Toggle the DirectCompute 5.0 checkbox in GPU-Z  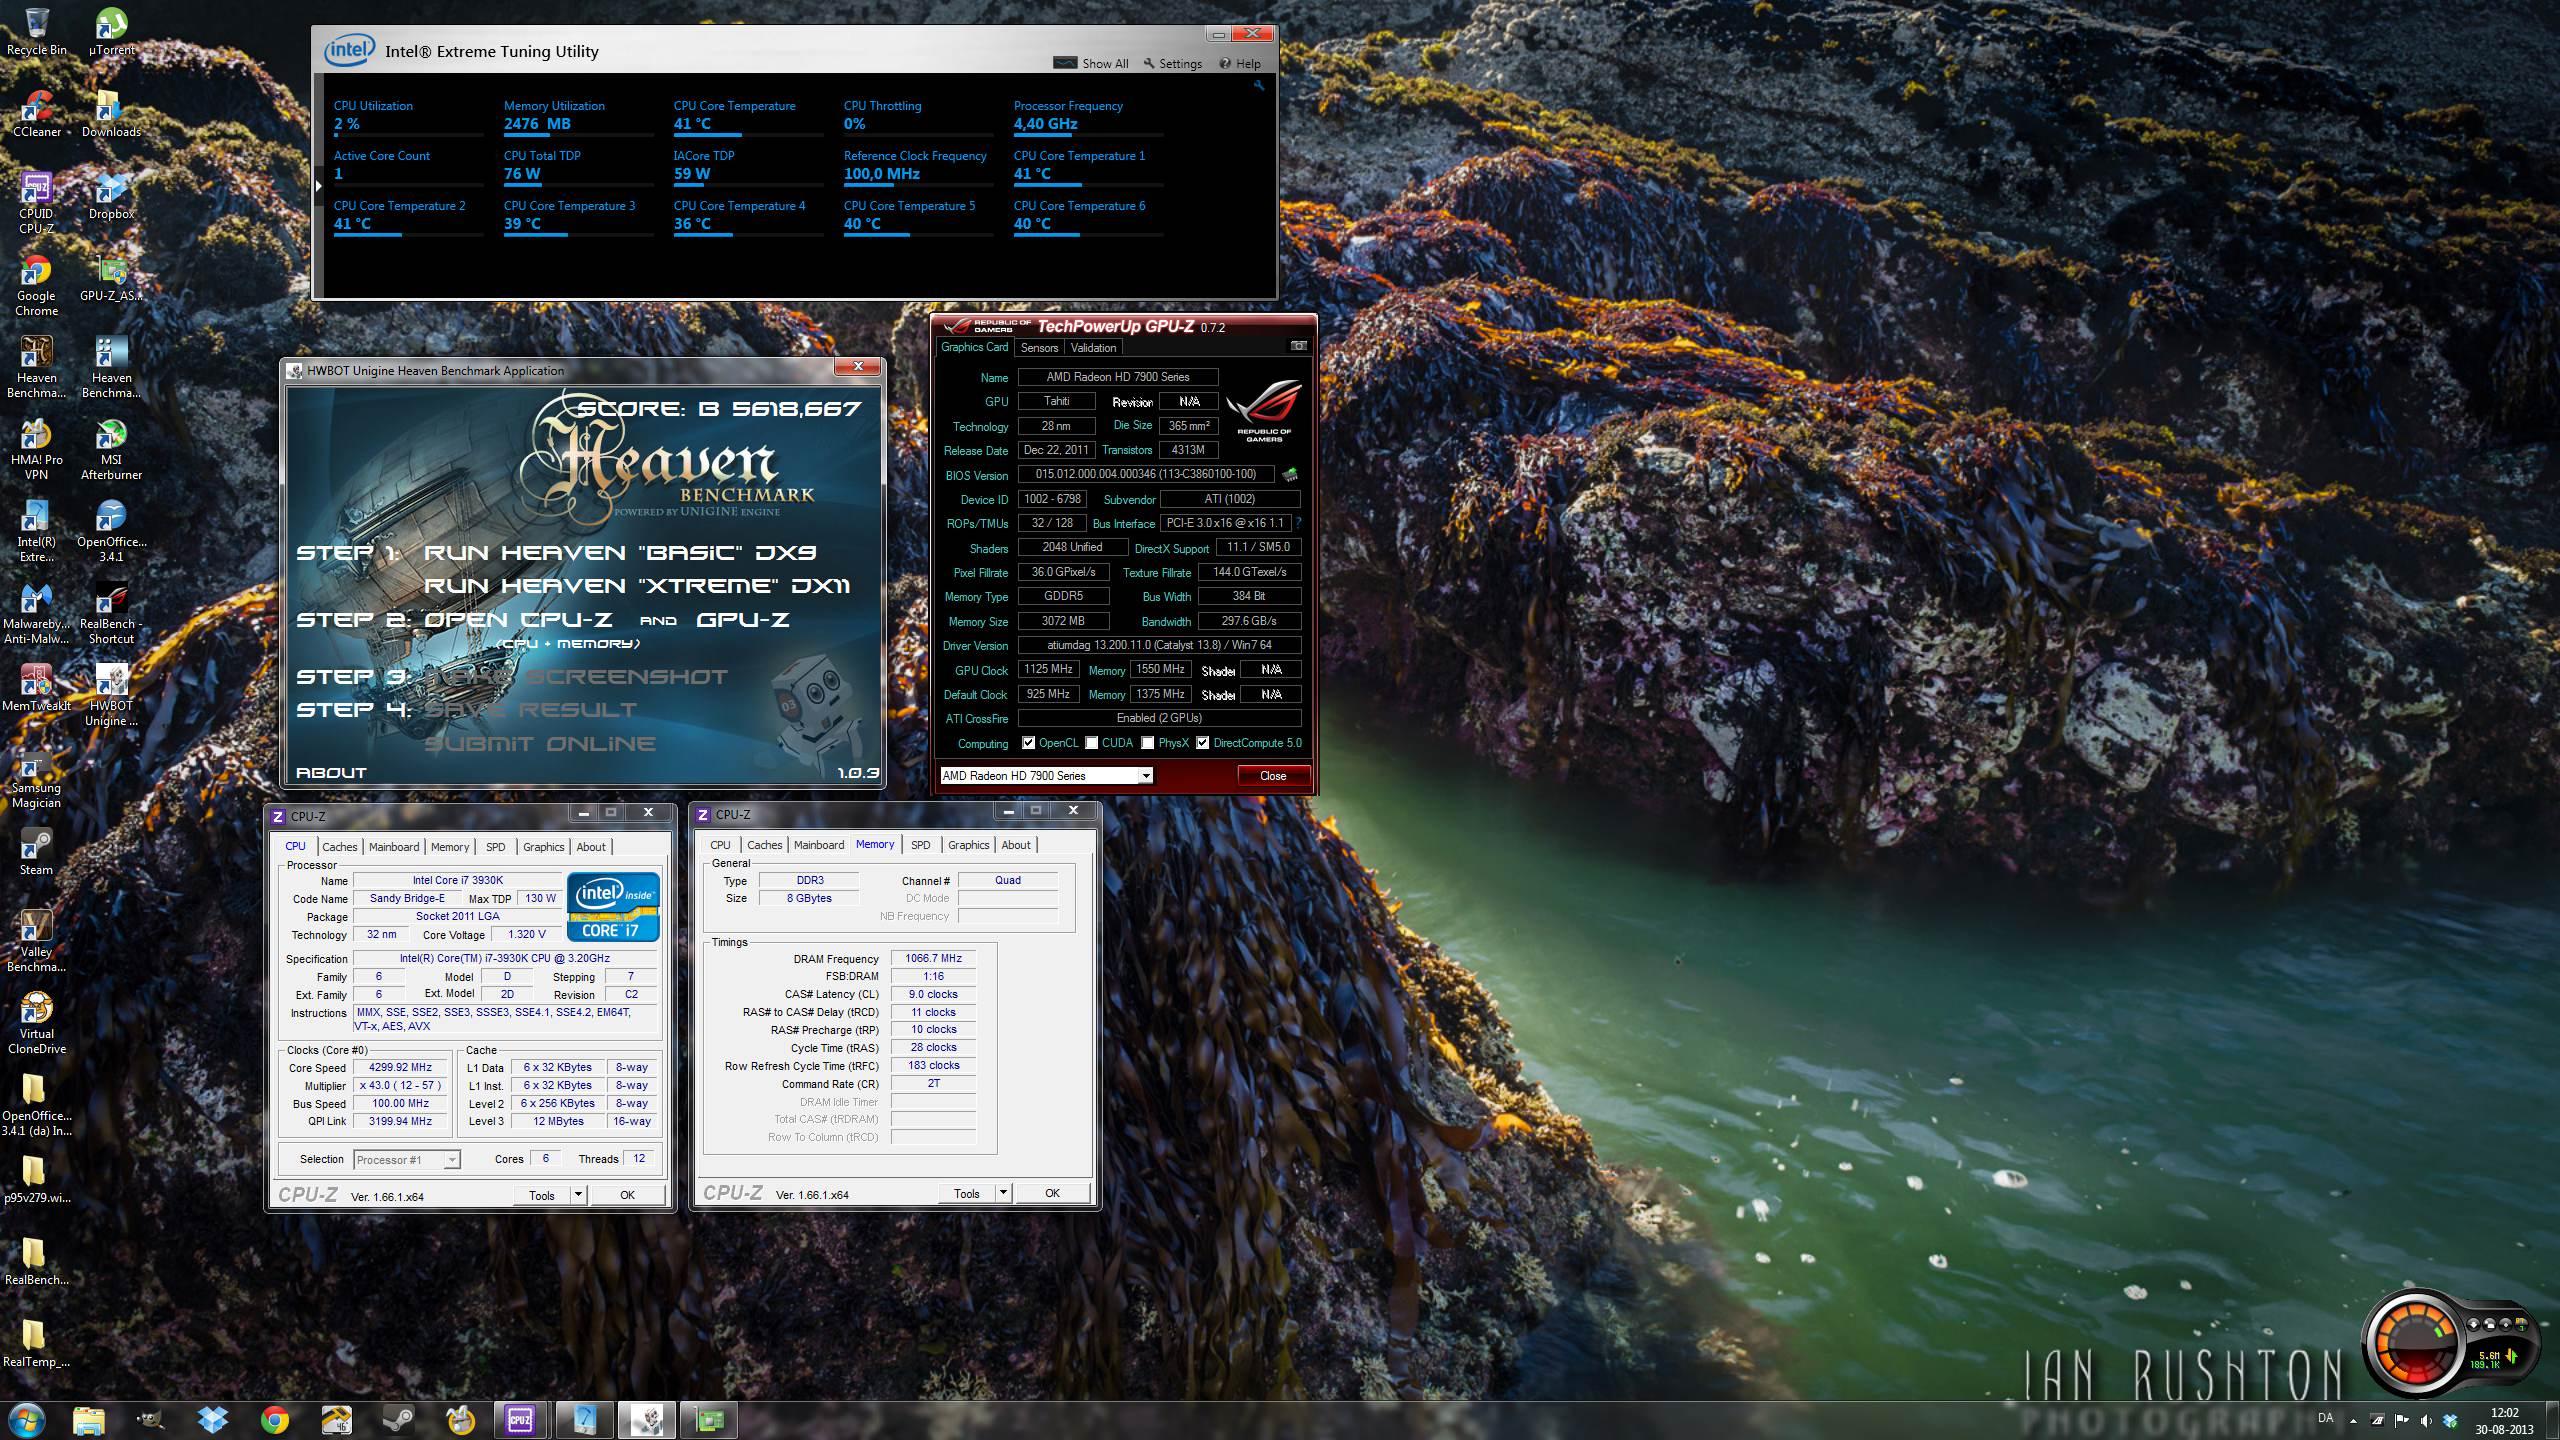click(1202, 743)
